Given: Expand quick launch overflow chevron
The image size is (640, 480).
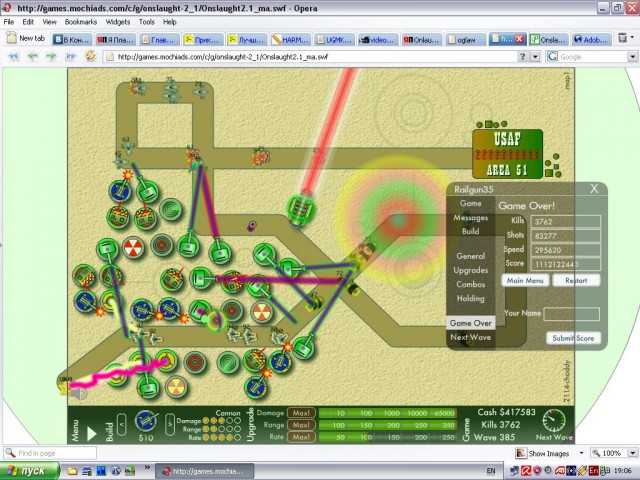Looking at the screenshot, I should (x=147, y=468).
